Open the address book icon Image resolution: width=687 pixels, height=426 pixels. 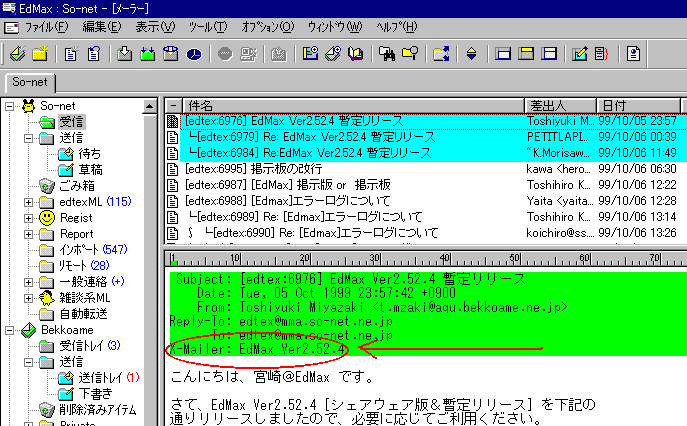pos(356,54)
